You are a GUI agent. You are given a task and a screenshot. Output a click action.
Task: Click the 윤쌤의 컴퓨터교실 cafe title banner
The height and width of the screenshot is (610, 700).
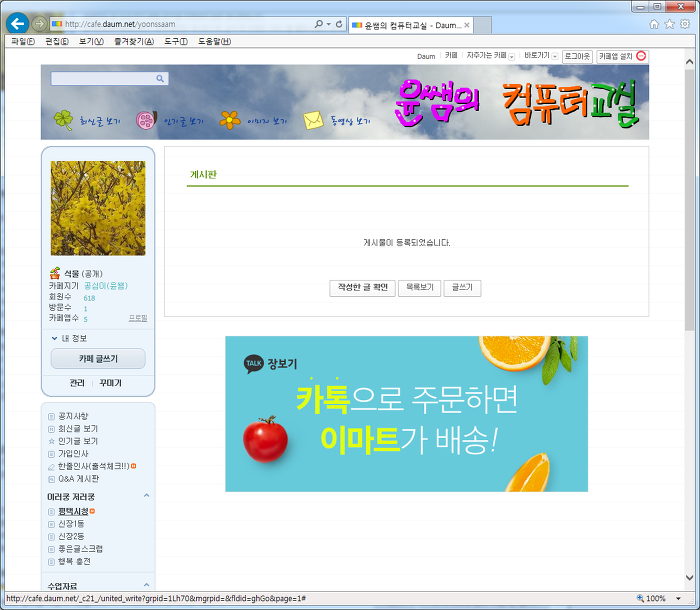517,104
